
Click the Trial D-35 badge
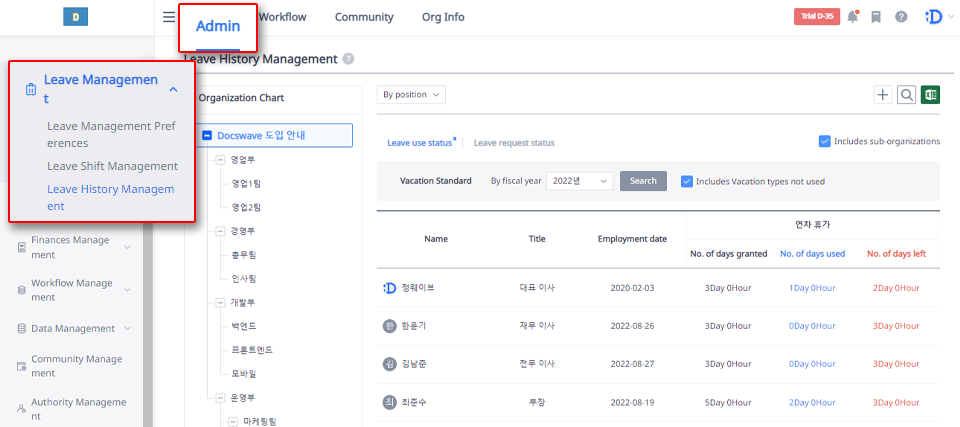click(x=817, y=17)
